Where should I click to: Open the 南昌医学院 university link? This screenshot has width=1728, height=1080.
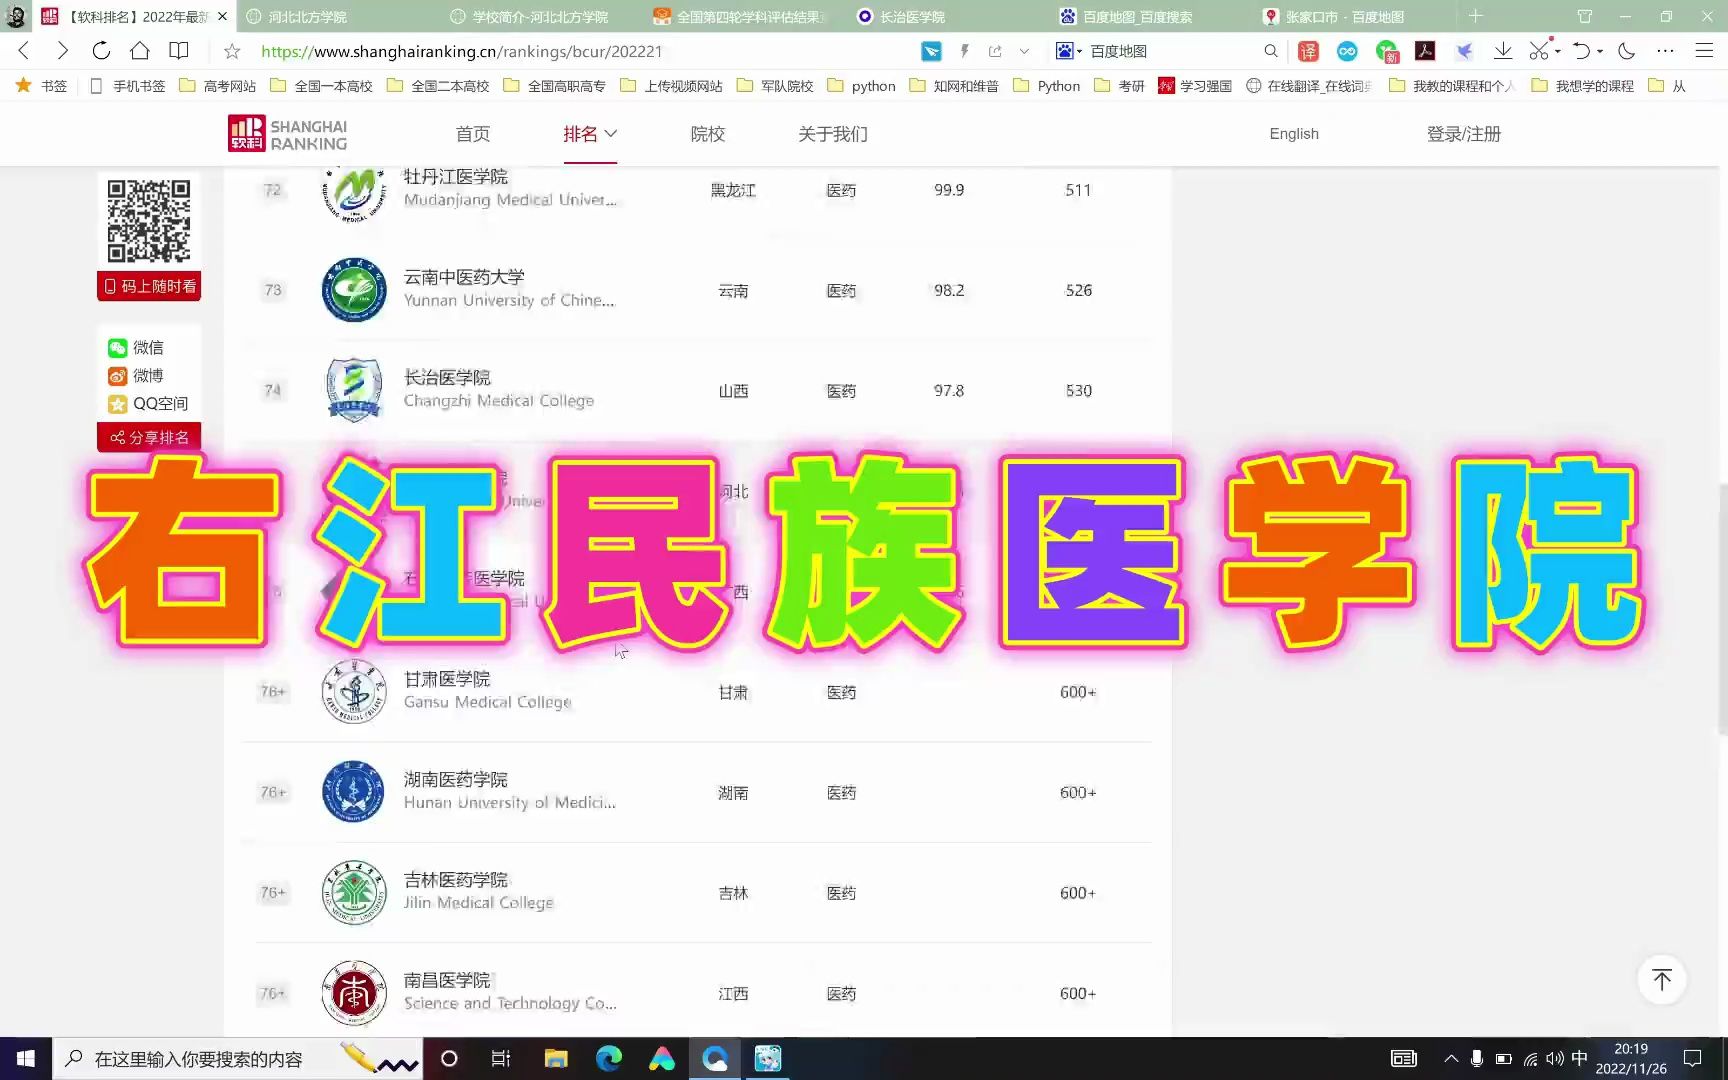(447, 980)
